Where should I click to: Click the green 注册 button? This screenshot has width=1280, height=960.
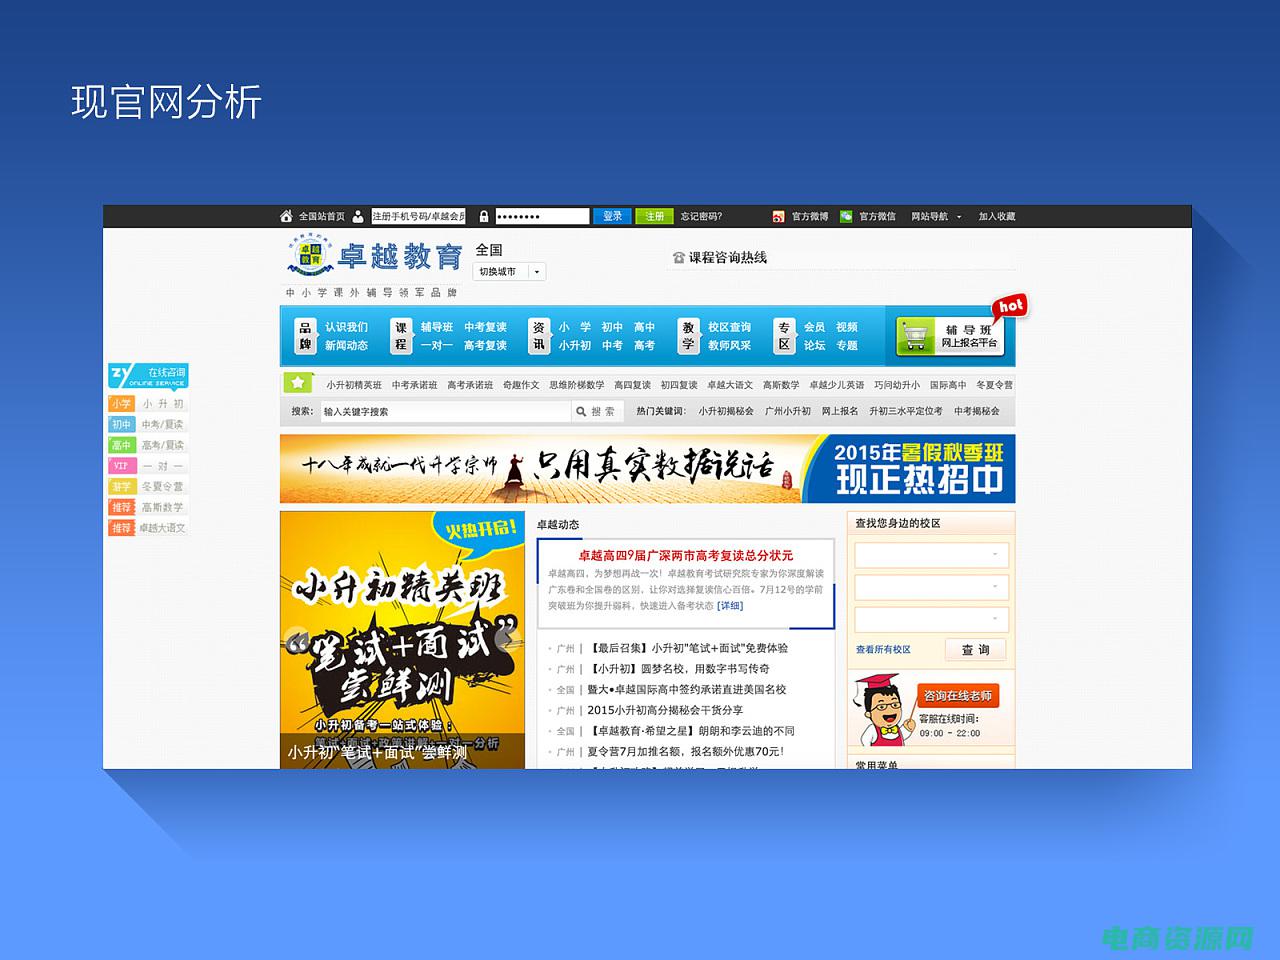click(654, 216)
